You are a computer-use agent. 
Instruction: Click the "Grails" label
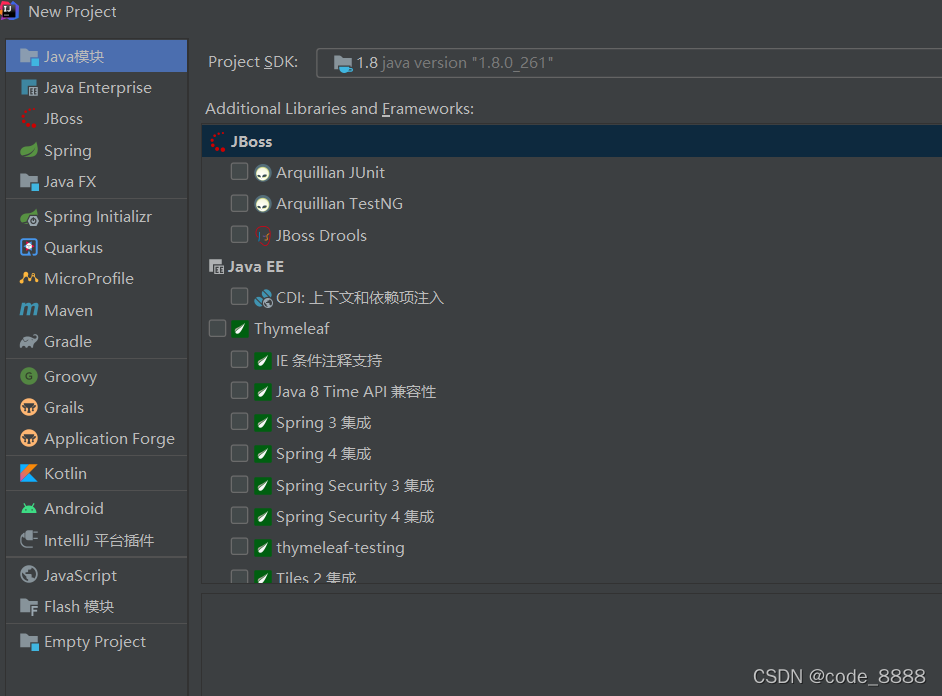pyautogui.click(x=64, y=408)
